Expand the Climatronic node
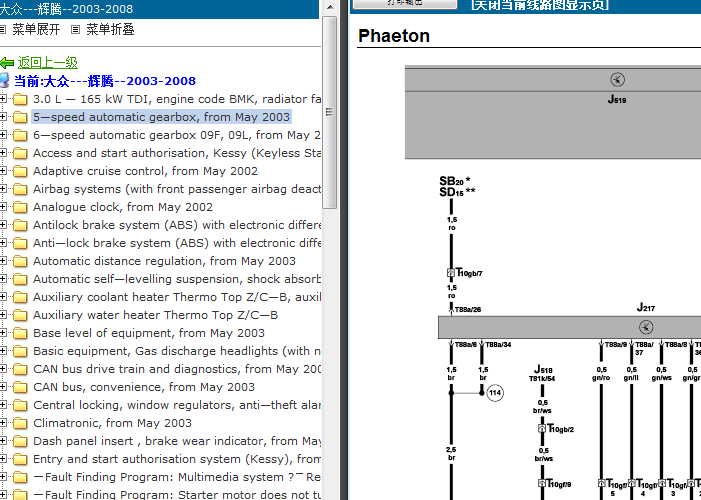Image resolution: width=701 pixels, height=500 pixels. point(3,423)
